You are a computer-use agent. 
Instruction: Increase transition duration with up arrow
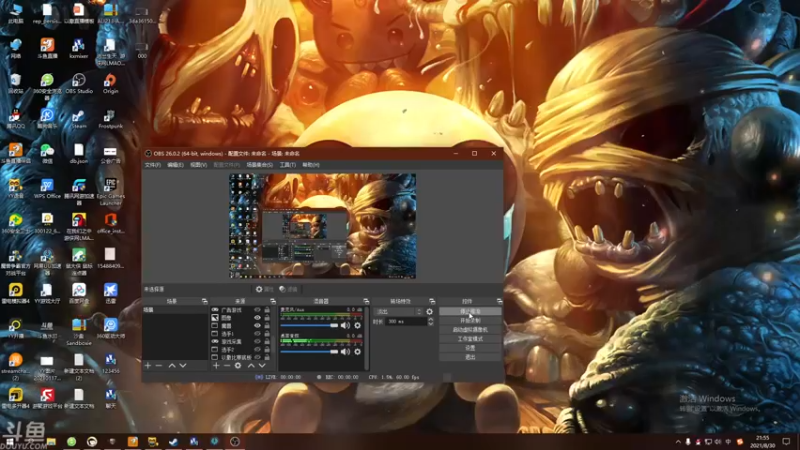[431, 319]
